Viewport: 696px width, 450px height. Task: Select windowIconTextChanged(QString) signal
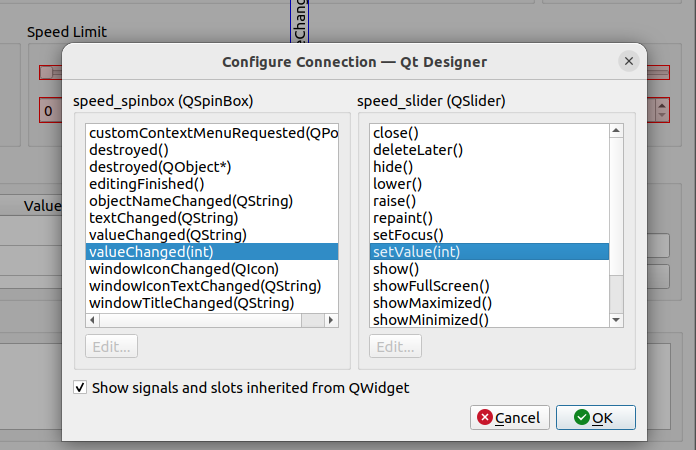click(212, 286)
